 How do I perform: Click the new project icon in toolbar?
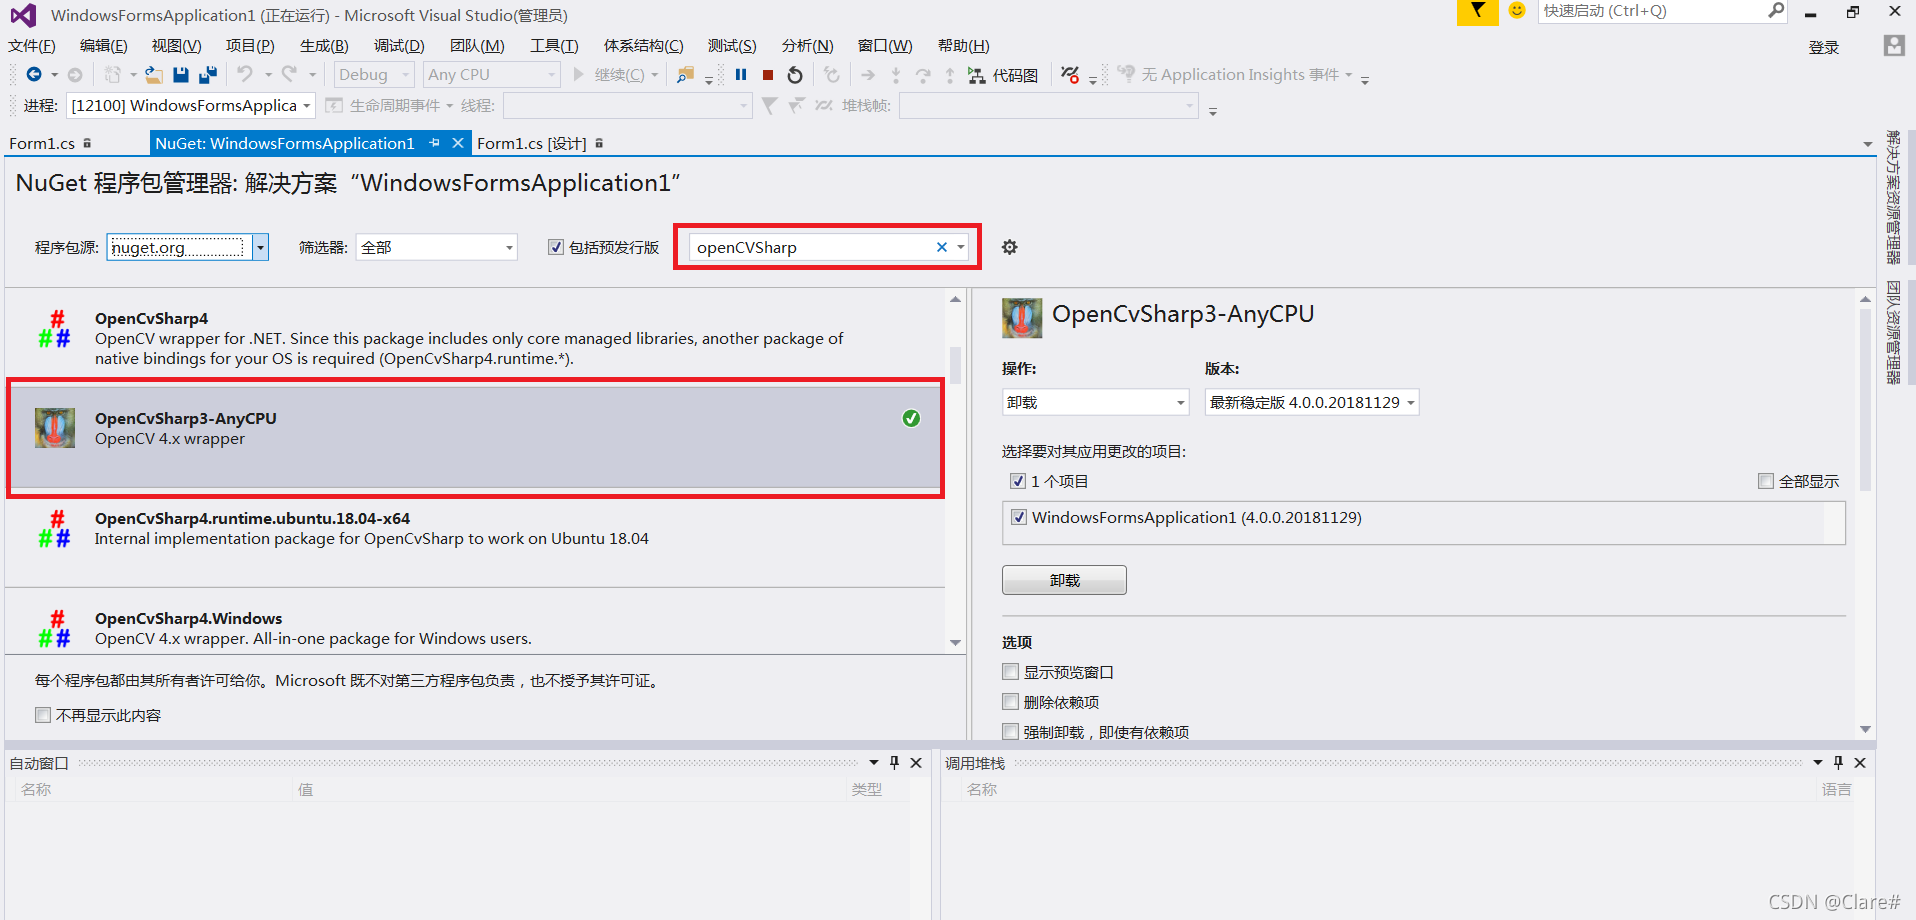click(113, 75)
